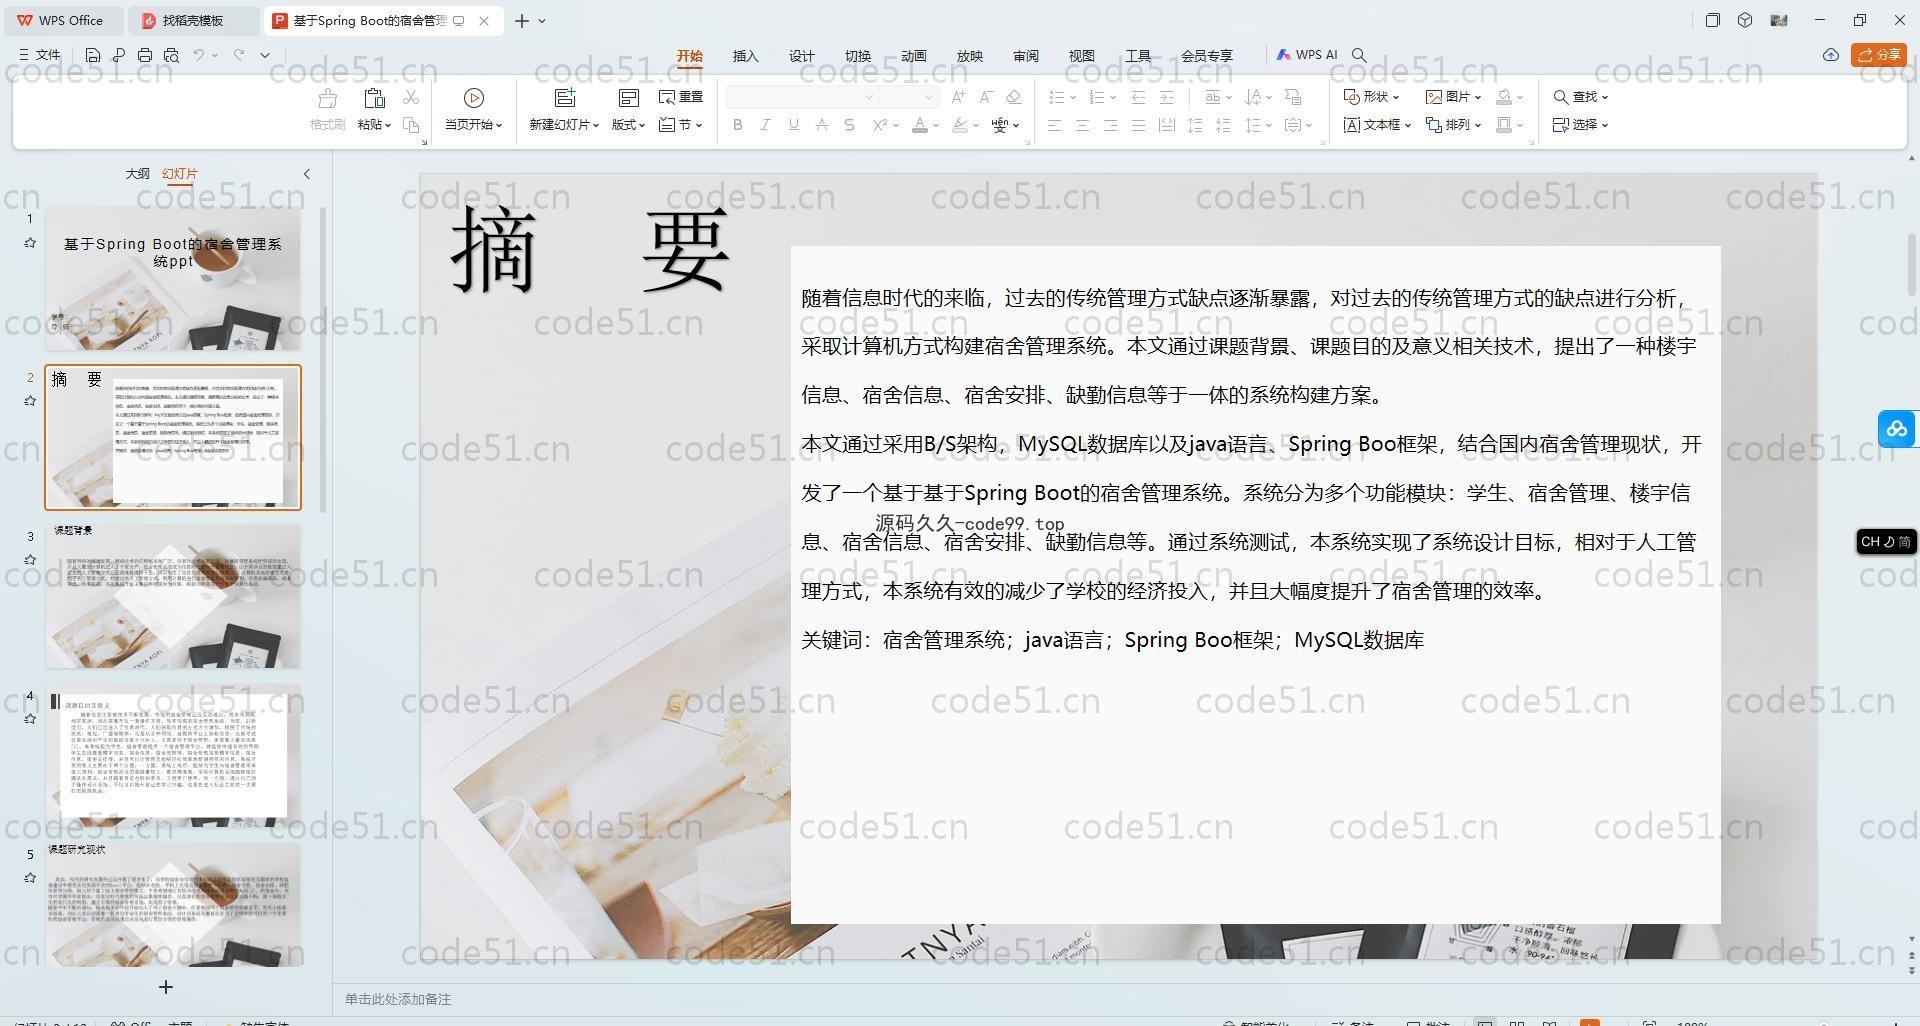
Task: Click the Align Center paragraph icon
Action: (1082, 125)
